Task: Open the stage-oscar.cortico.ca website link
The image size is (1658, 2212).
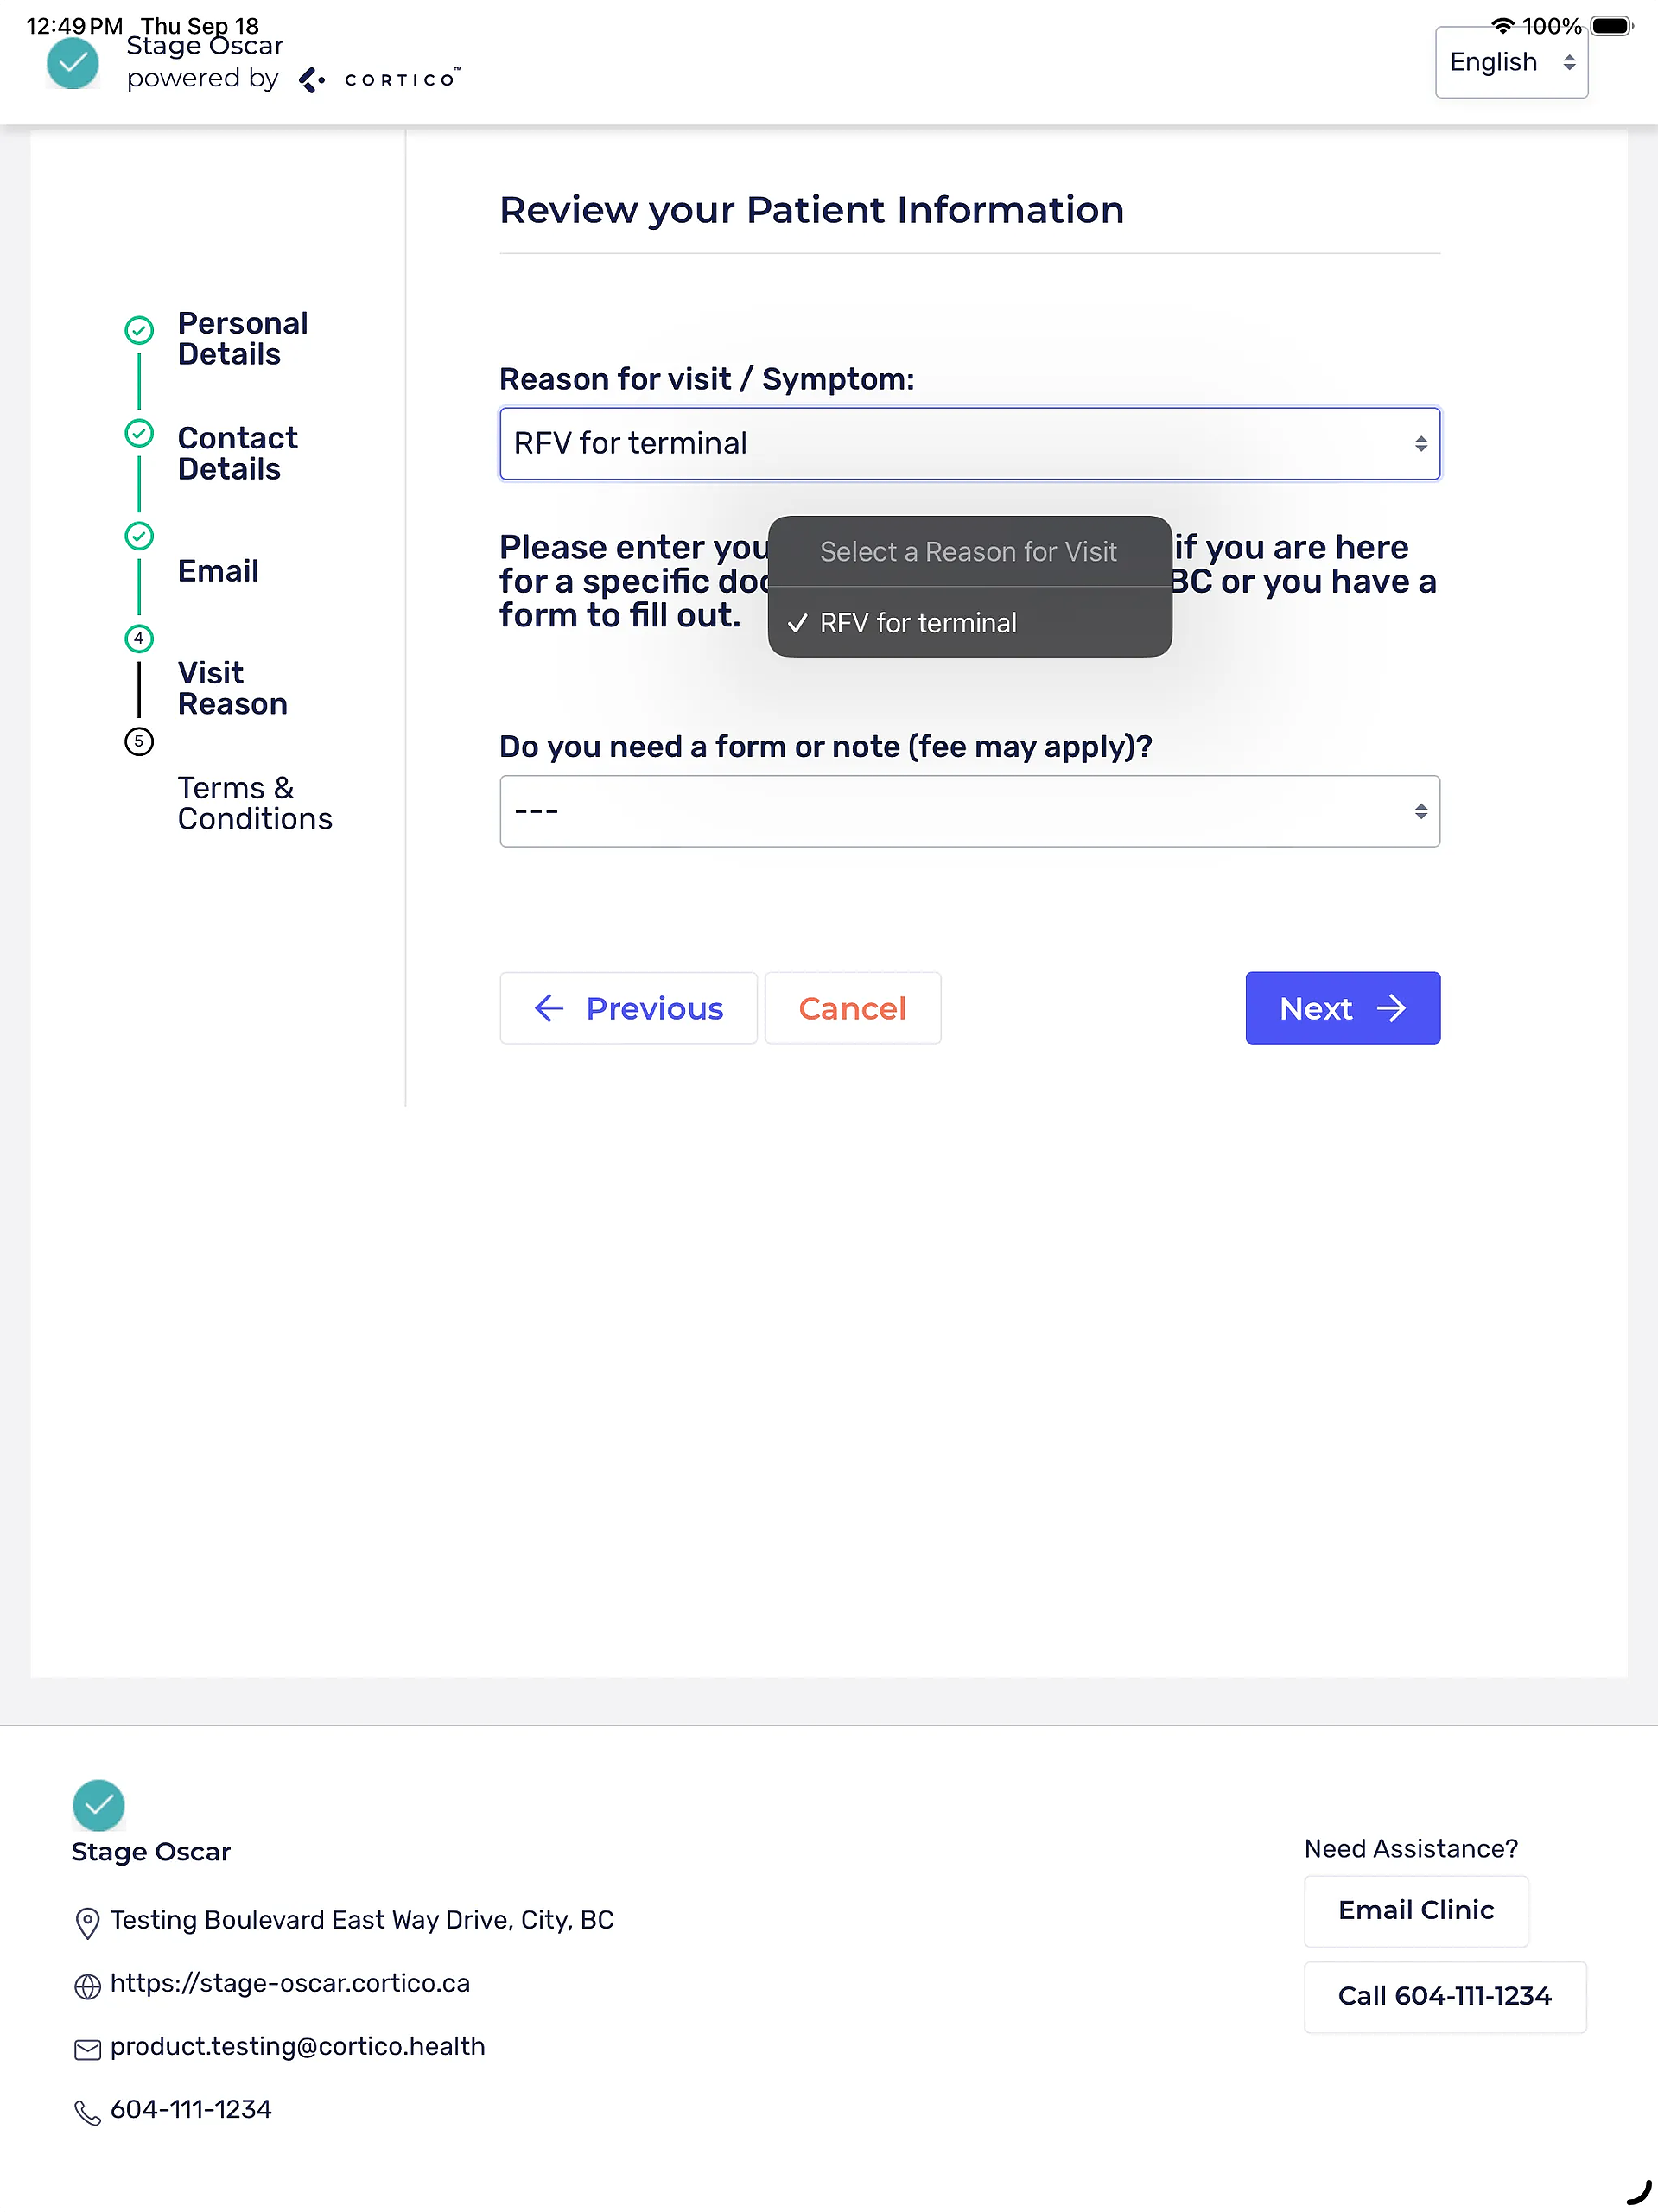Action: tap(290, 1984)
